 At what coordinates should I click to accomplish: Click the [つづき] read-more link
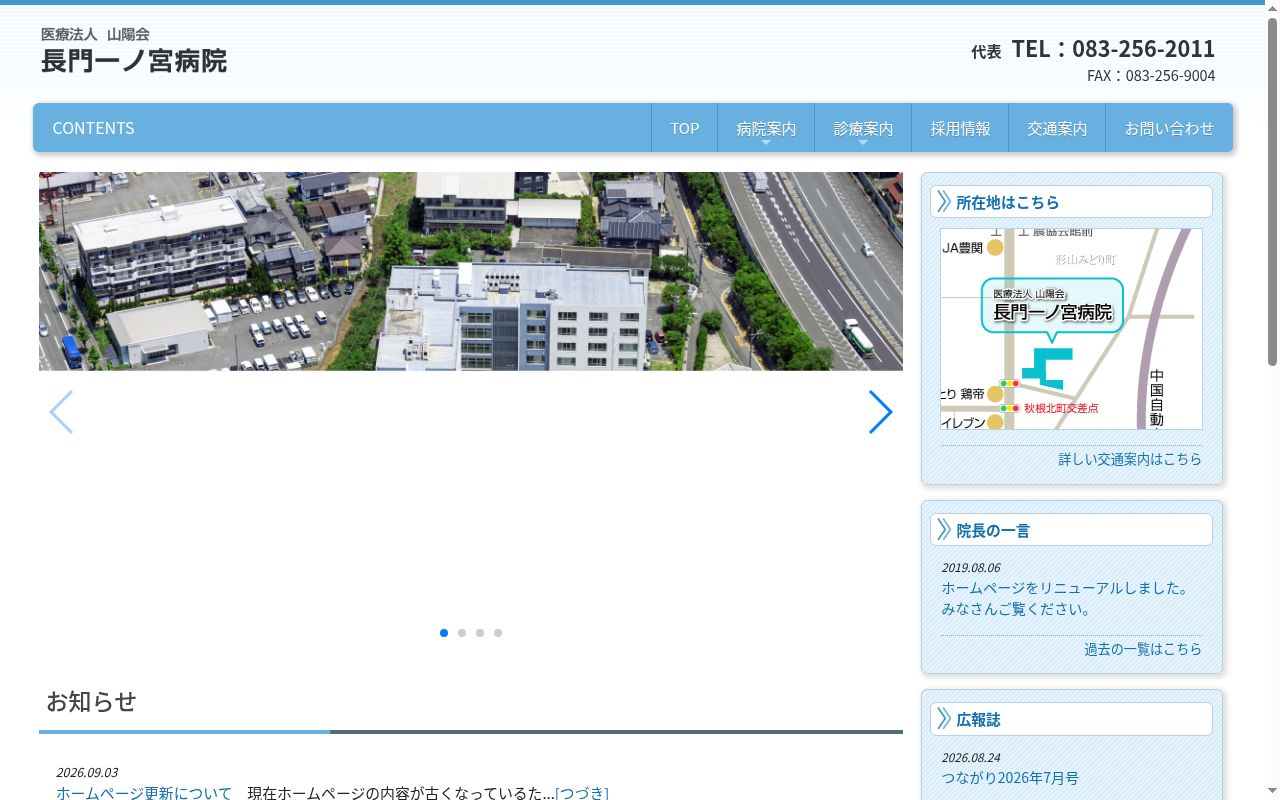pyautogui.click(x=581, y=793)
